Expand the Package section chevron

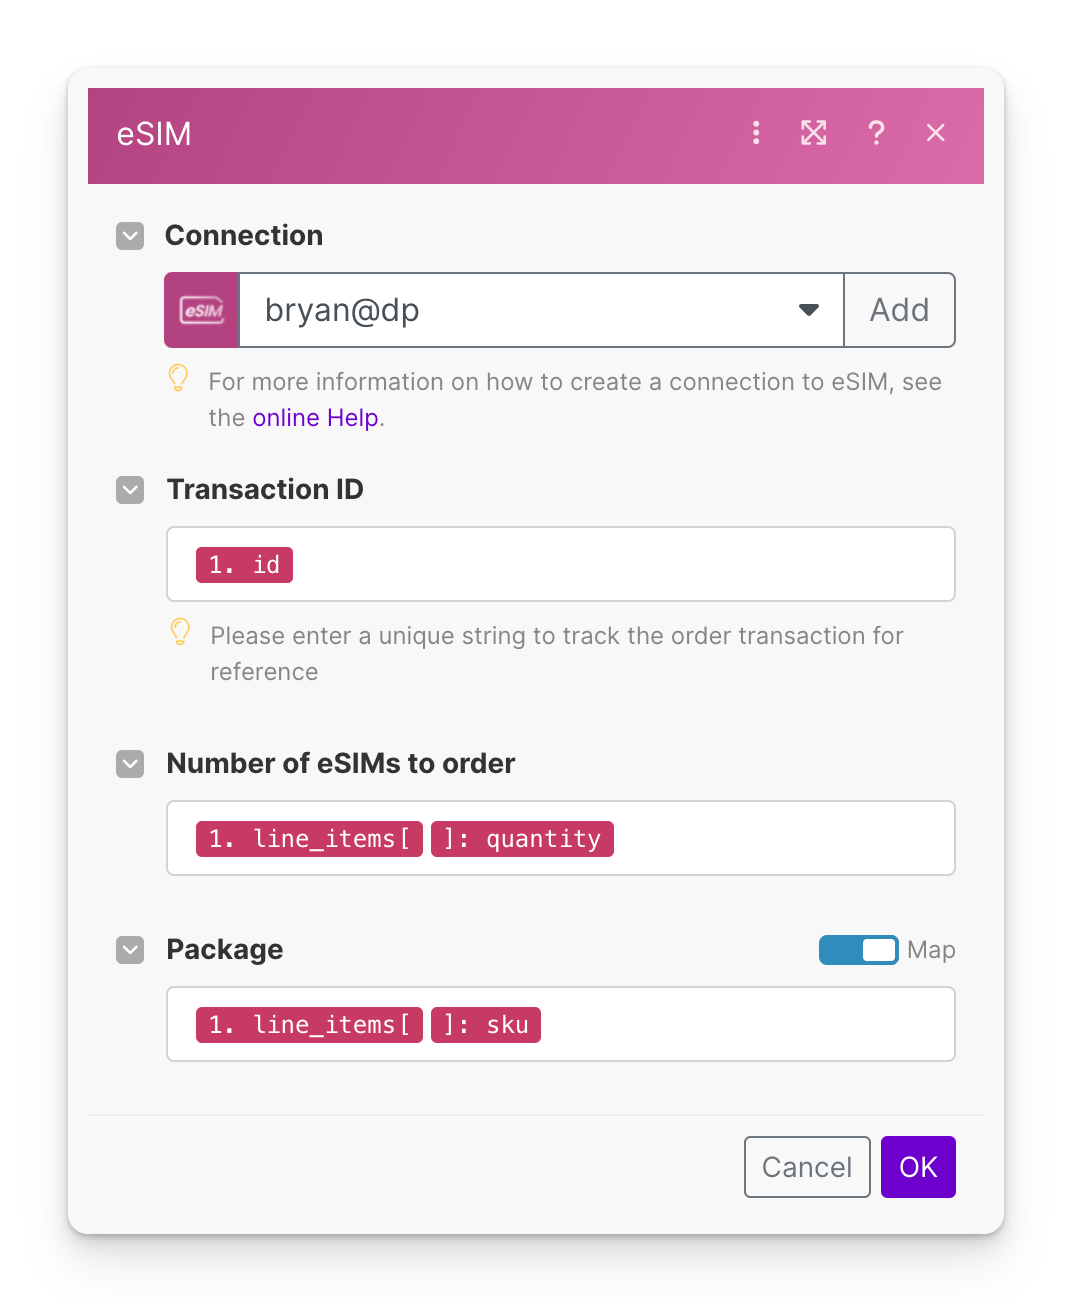(x=130, y=950)
